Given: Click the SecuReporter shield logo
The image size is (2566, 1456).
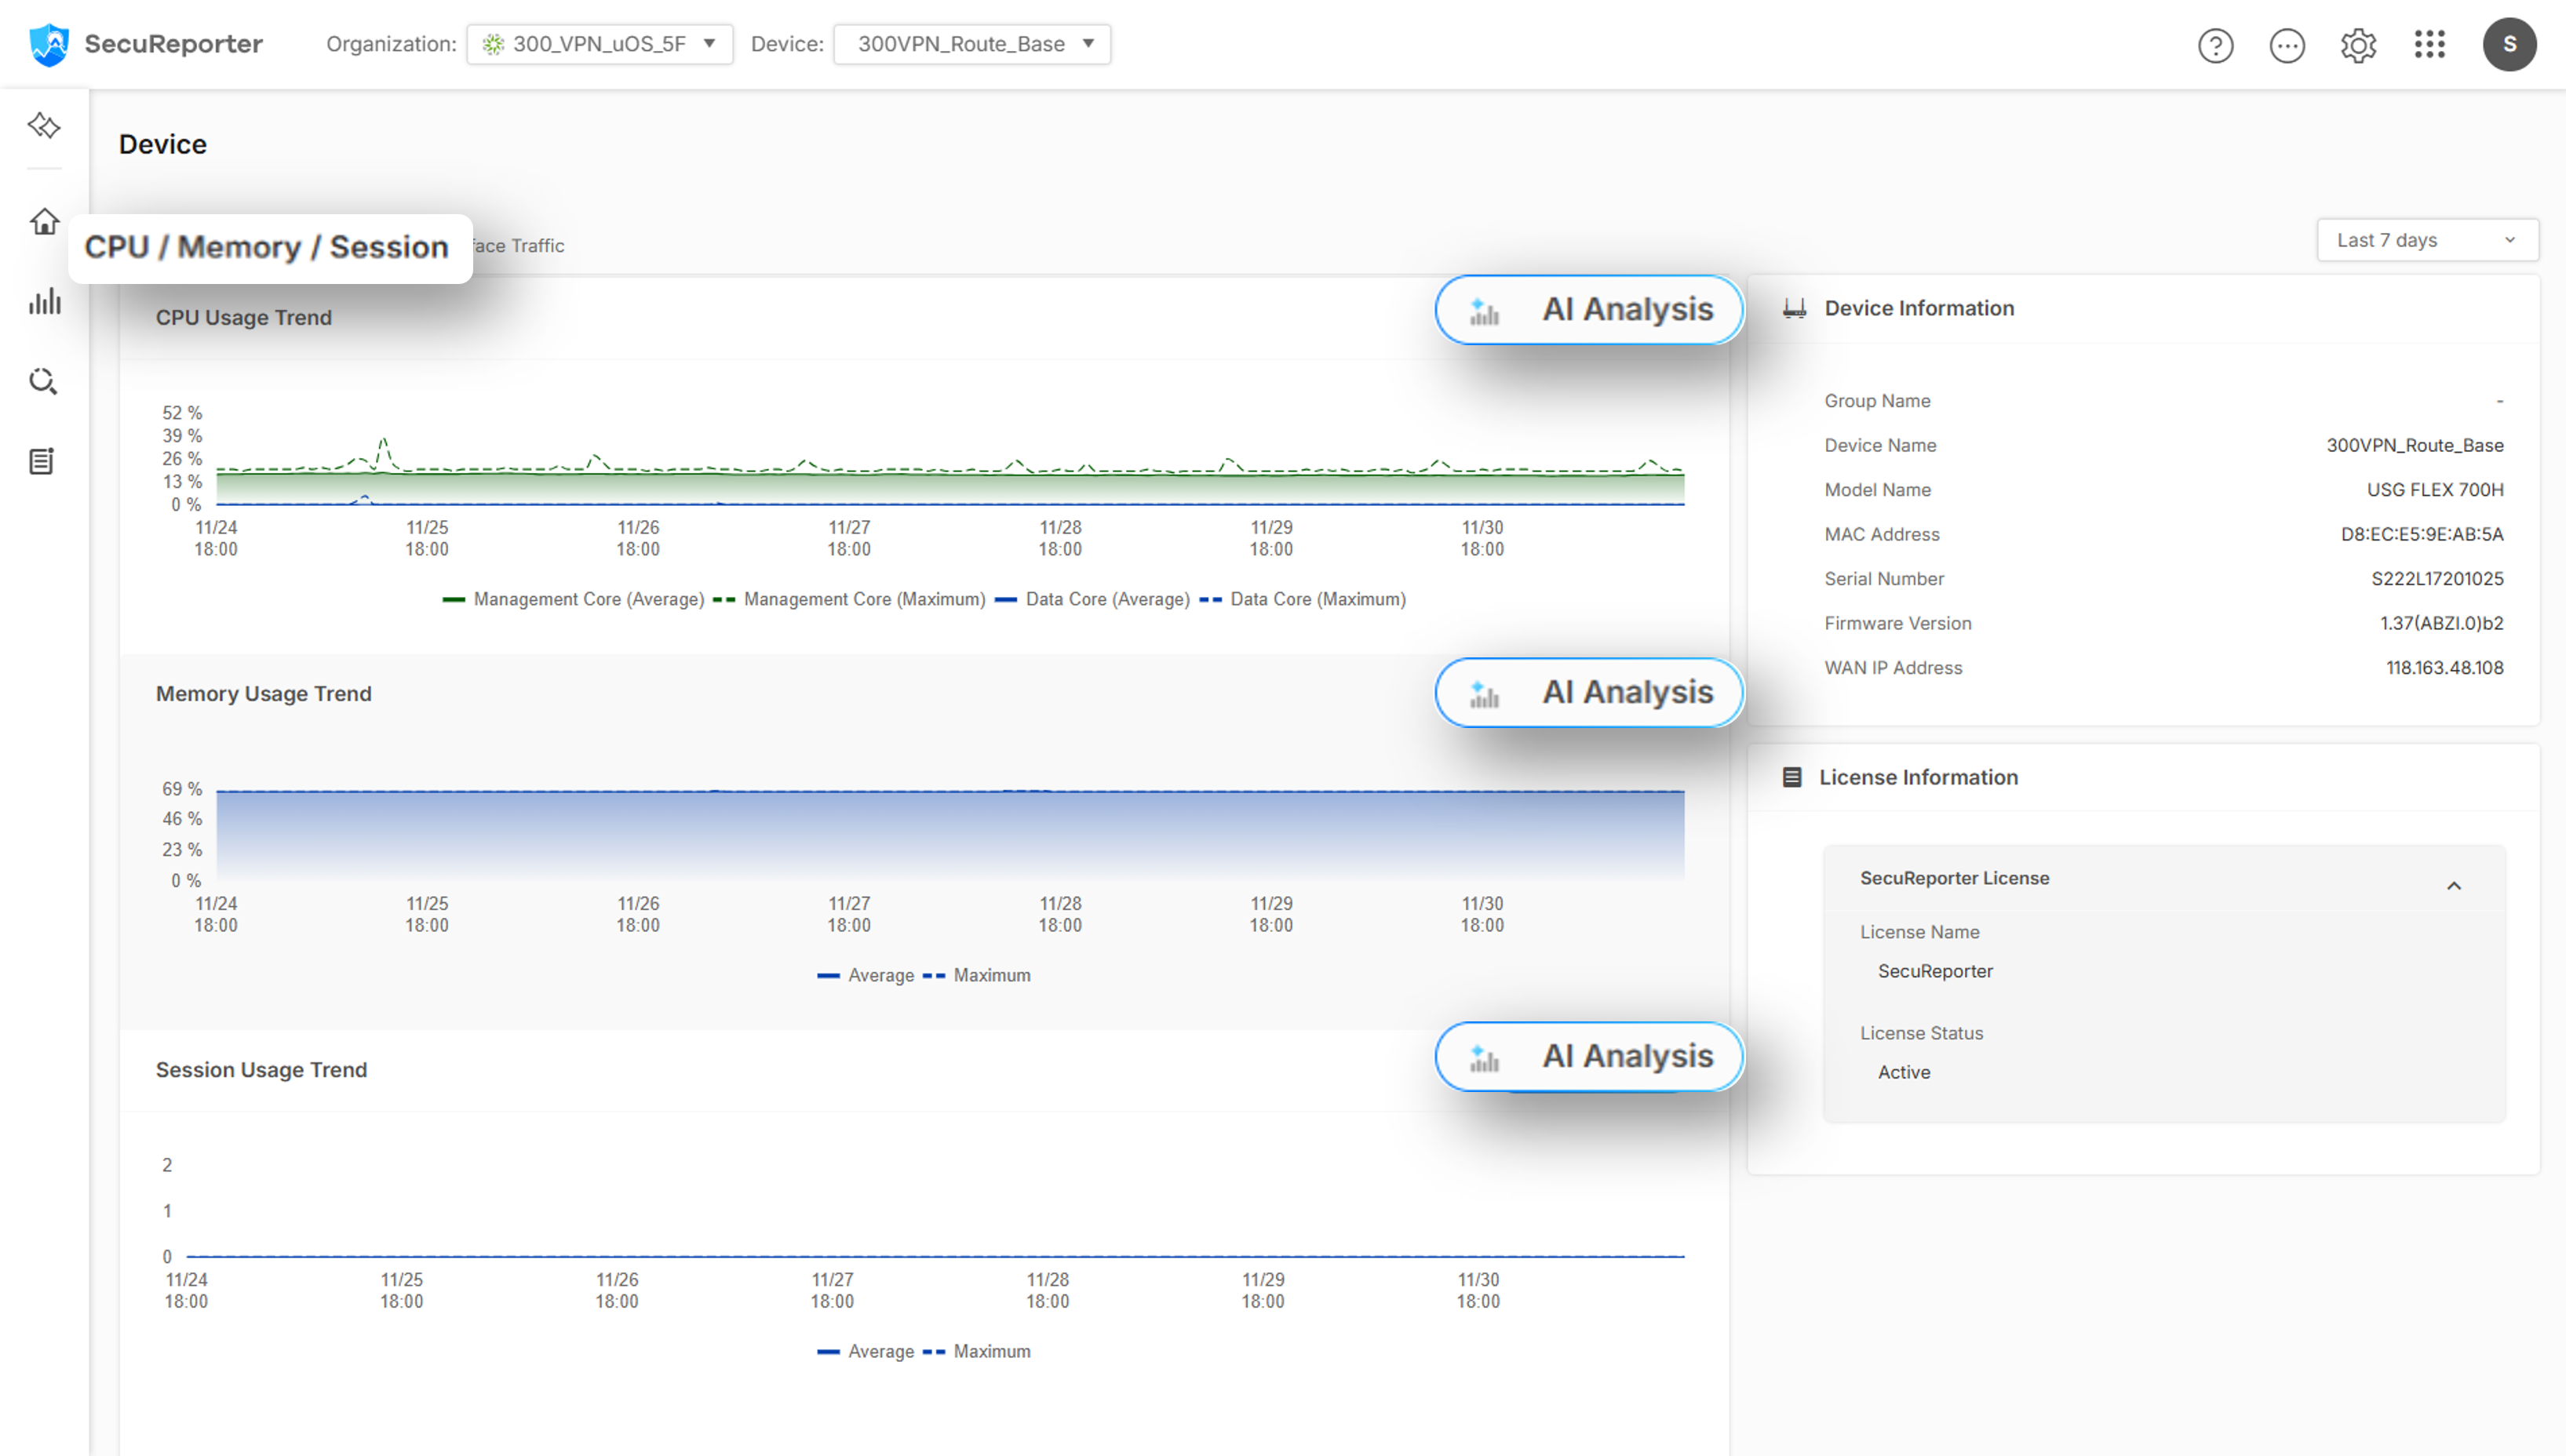Looking at the screenshot, I should [48, 44].
